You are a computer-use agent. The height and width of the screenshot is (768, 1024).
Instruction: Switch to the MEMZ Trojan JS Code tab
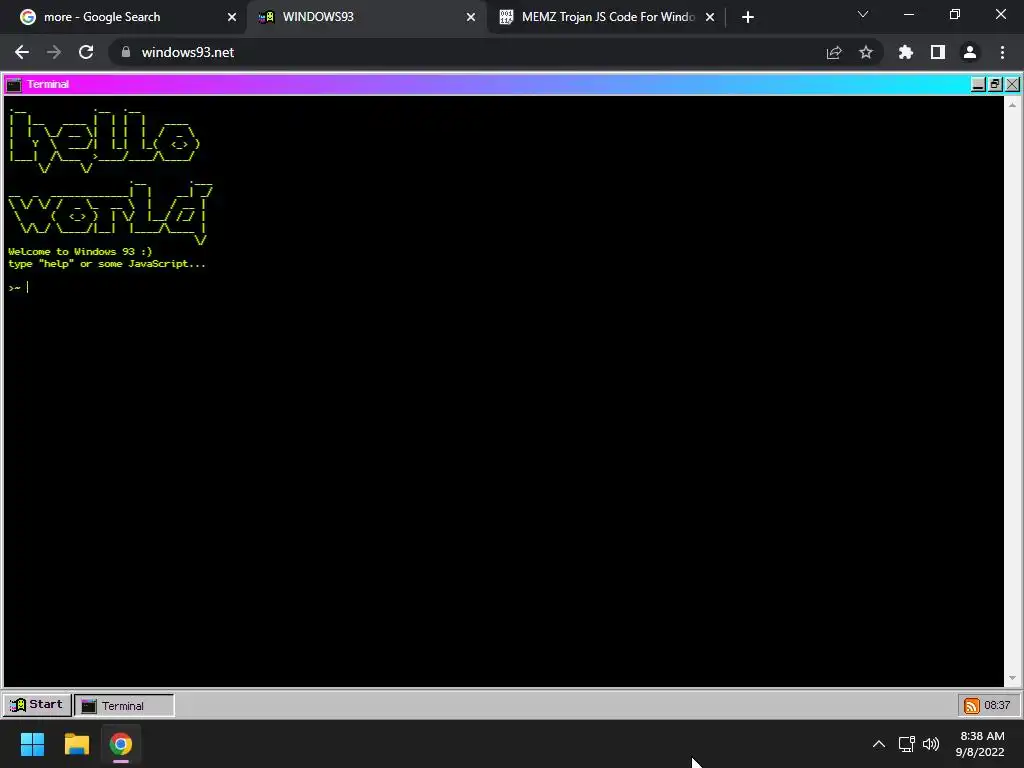[x=607, y=17]
